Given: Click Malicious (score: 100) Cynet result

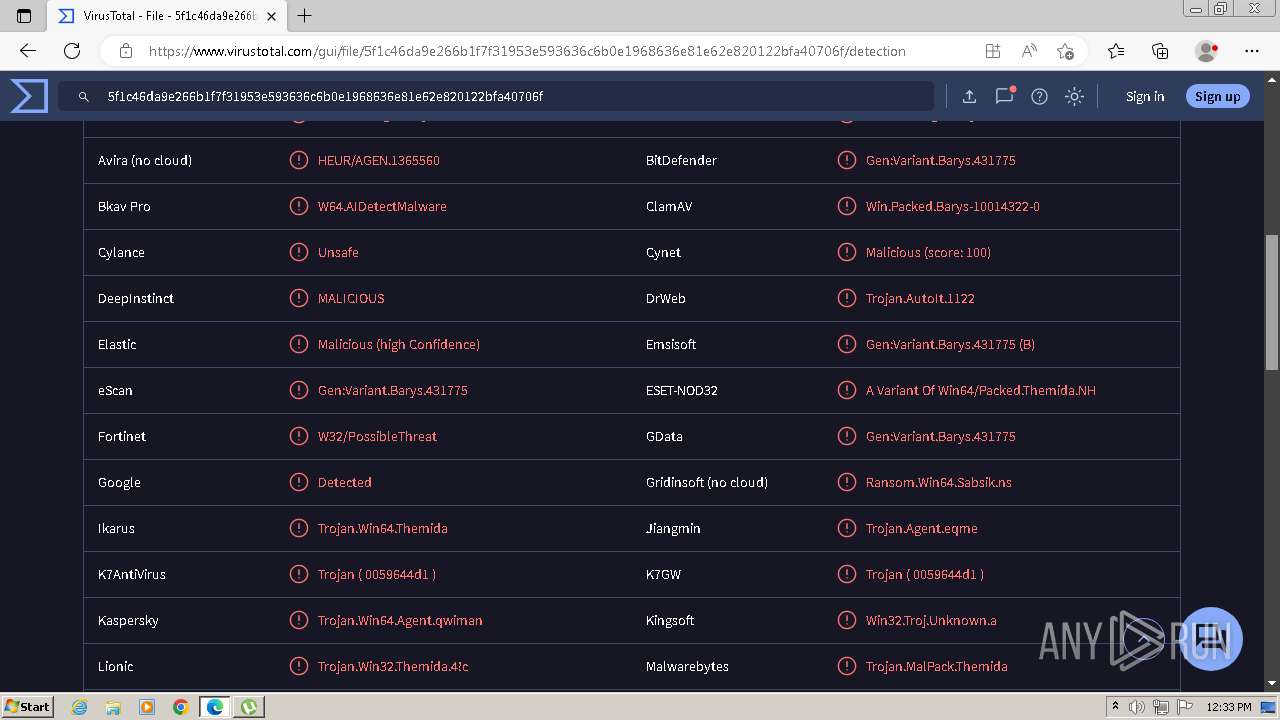Looking at the screenshot, I should coord(928,252).
